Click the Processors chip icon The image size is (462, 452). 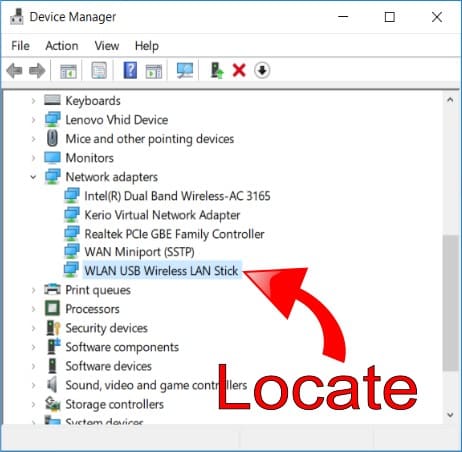coord(52,308)
